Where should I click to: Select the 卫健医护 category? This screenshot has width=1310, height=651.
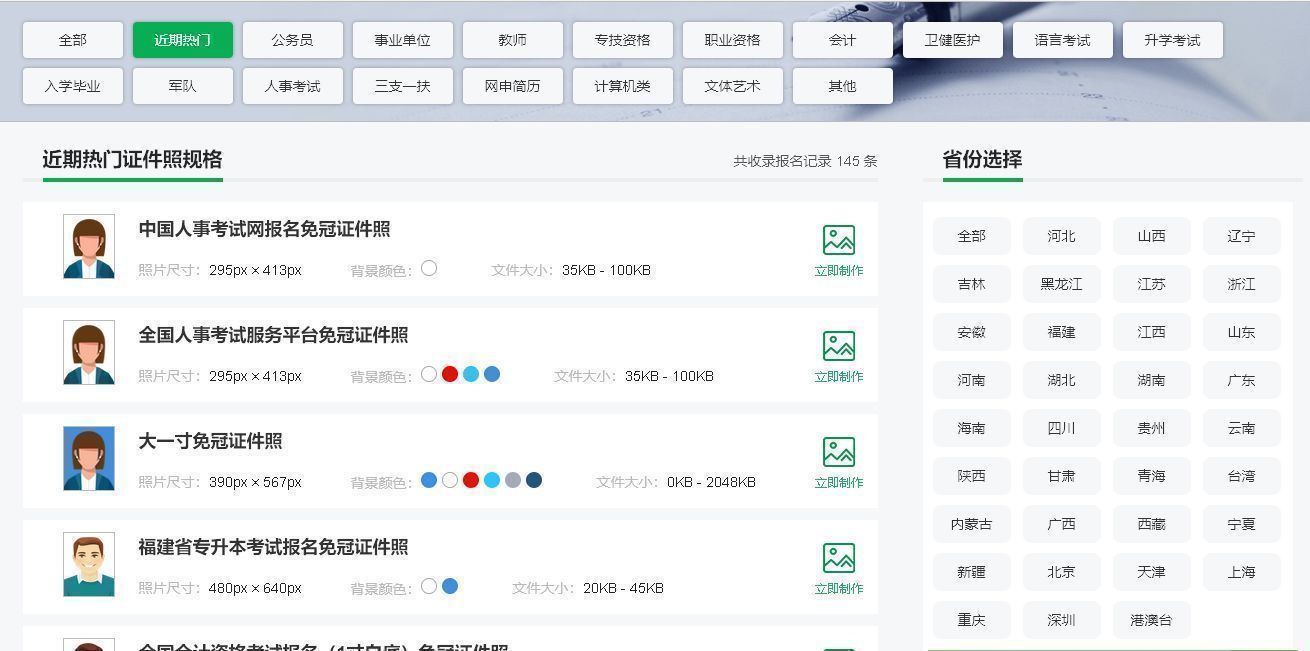[x=952, y=40]
